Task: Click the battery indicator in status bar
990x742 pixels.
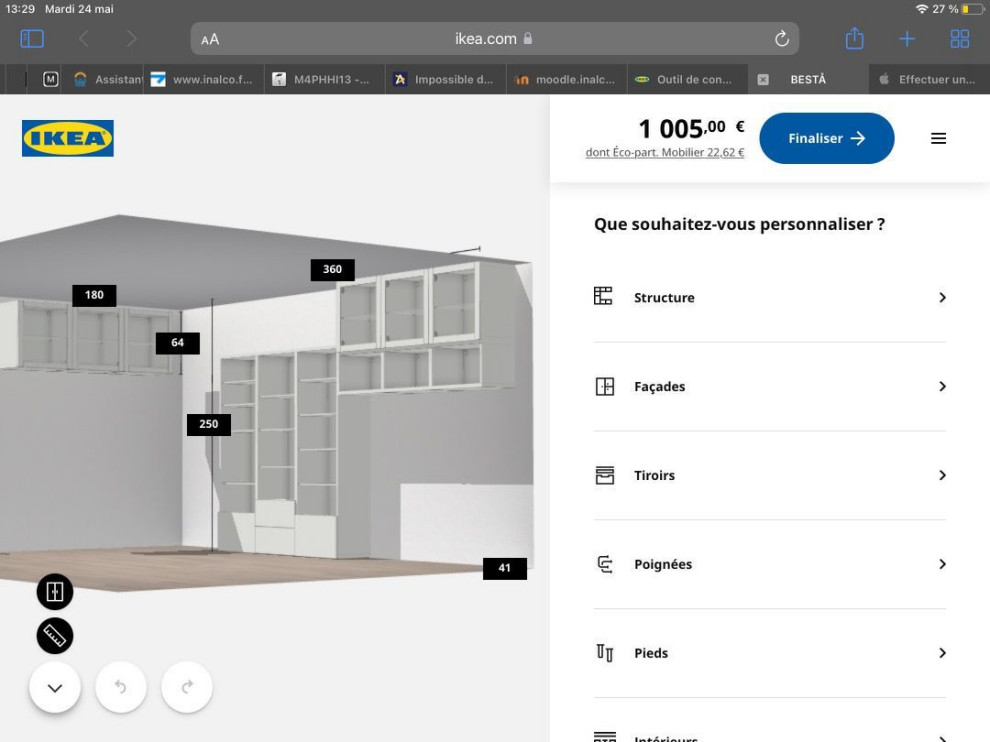Action: [973, 9]
